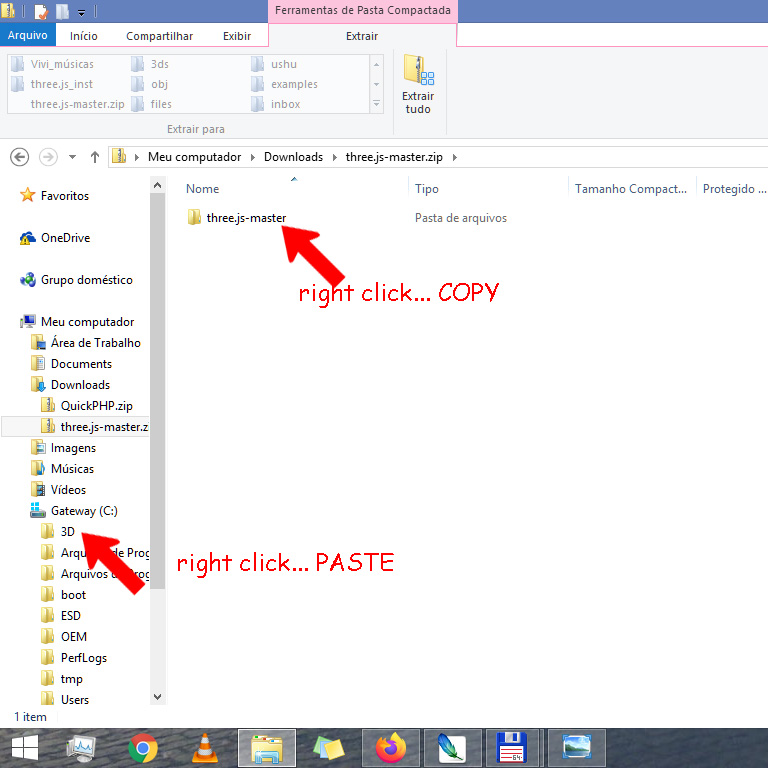The width and height of the screenshot is (768, 768).
Task: Sort by the Nome column header
Action: (x=203, y=189)
